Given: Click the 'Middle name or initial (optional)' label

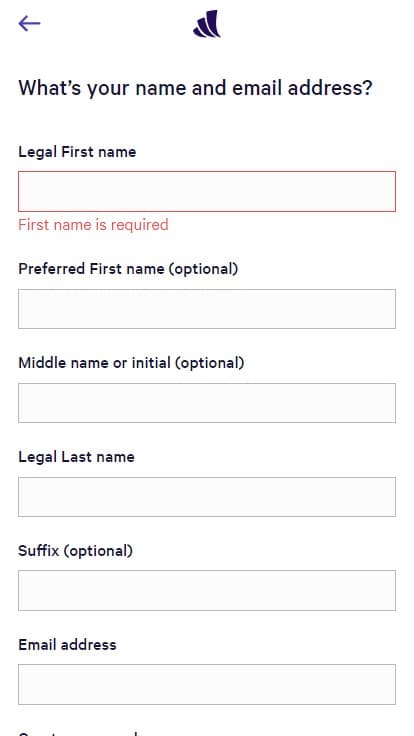Looking at the screenshot, I should [x=131, y=363].
